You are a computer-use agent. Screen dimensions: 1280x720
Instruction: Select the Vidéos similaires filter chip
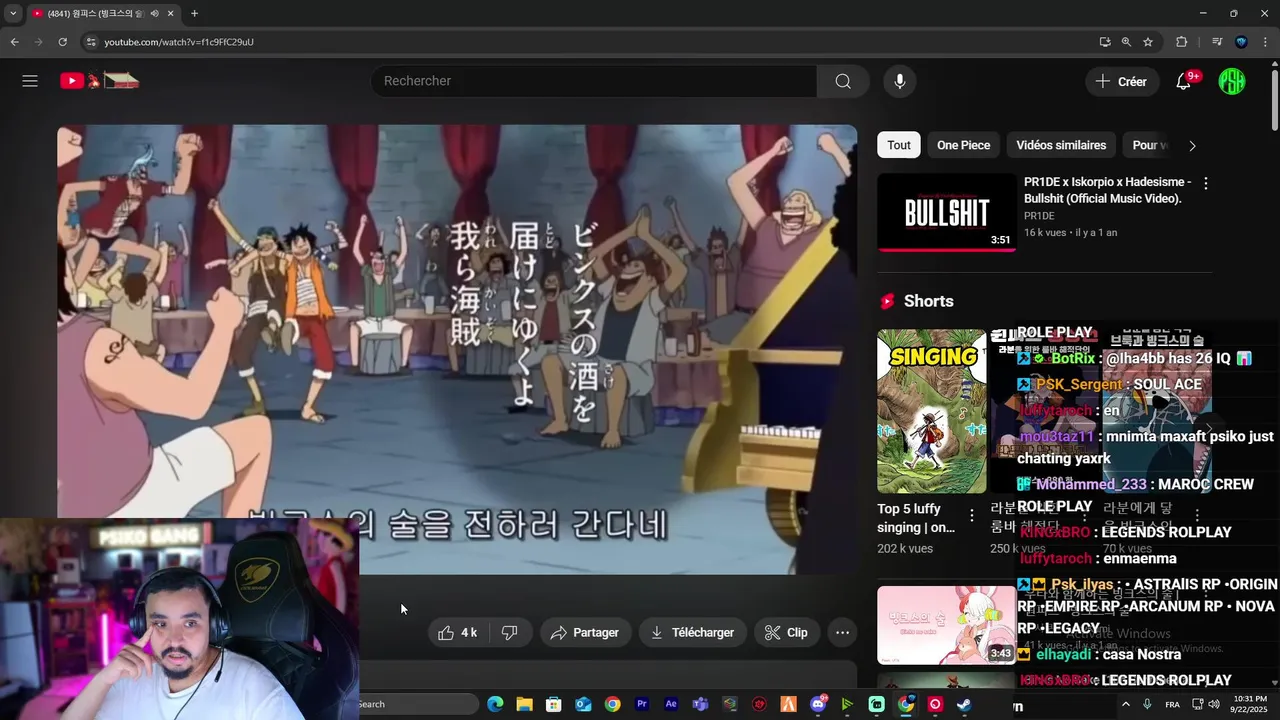[1061, 145]
